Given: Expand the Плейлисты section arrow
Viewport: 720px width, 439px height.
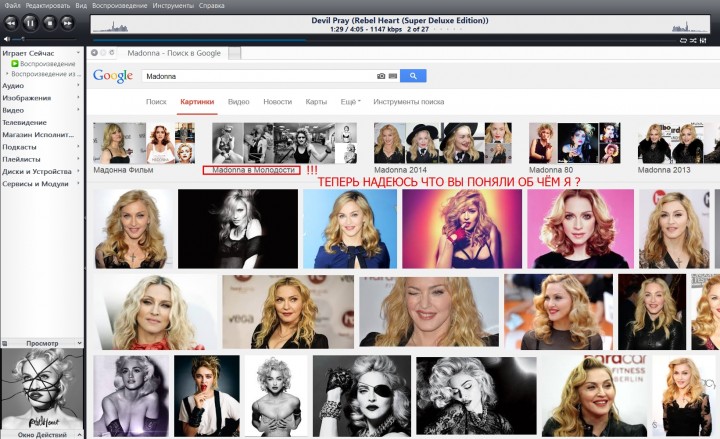Looking at the screenshot, I should pyautogui.click(x=79, y=159).
